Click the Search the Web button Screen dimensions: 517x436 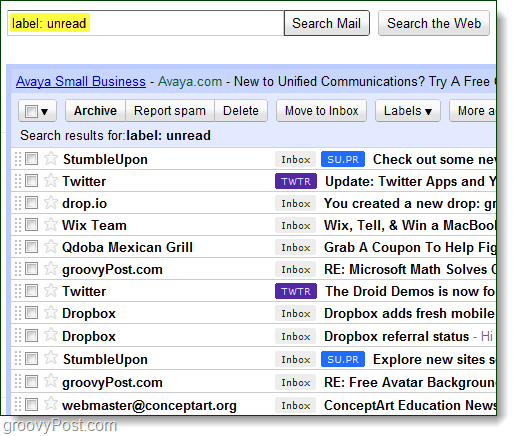click(434, 23)
